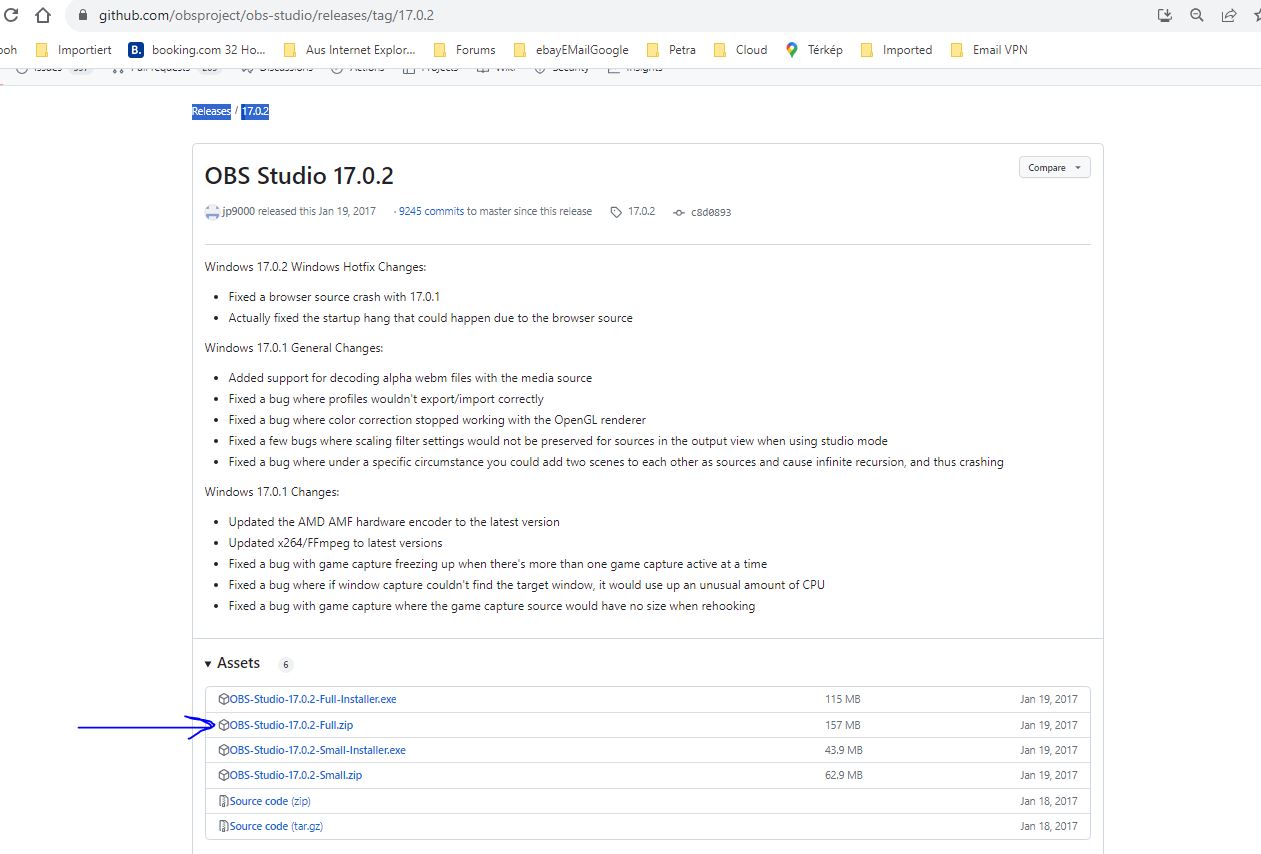
Task: Click 43.9 MB size of Small-Installer.exe
Action: point(843,750)
